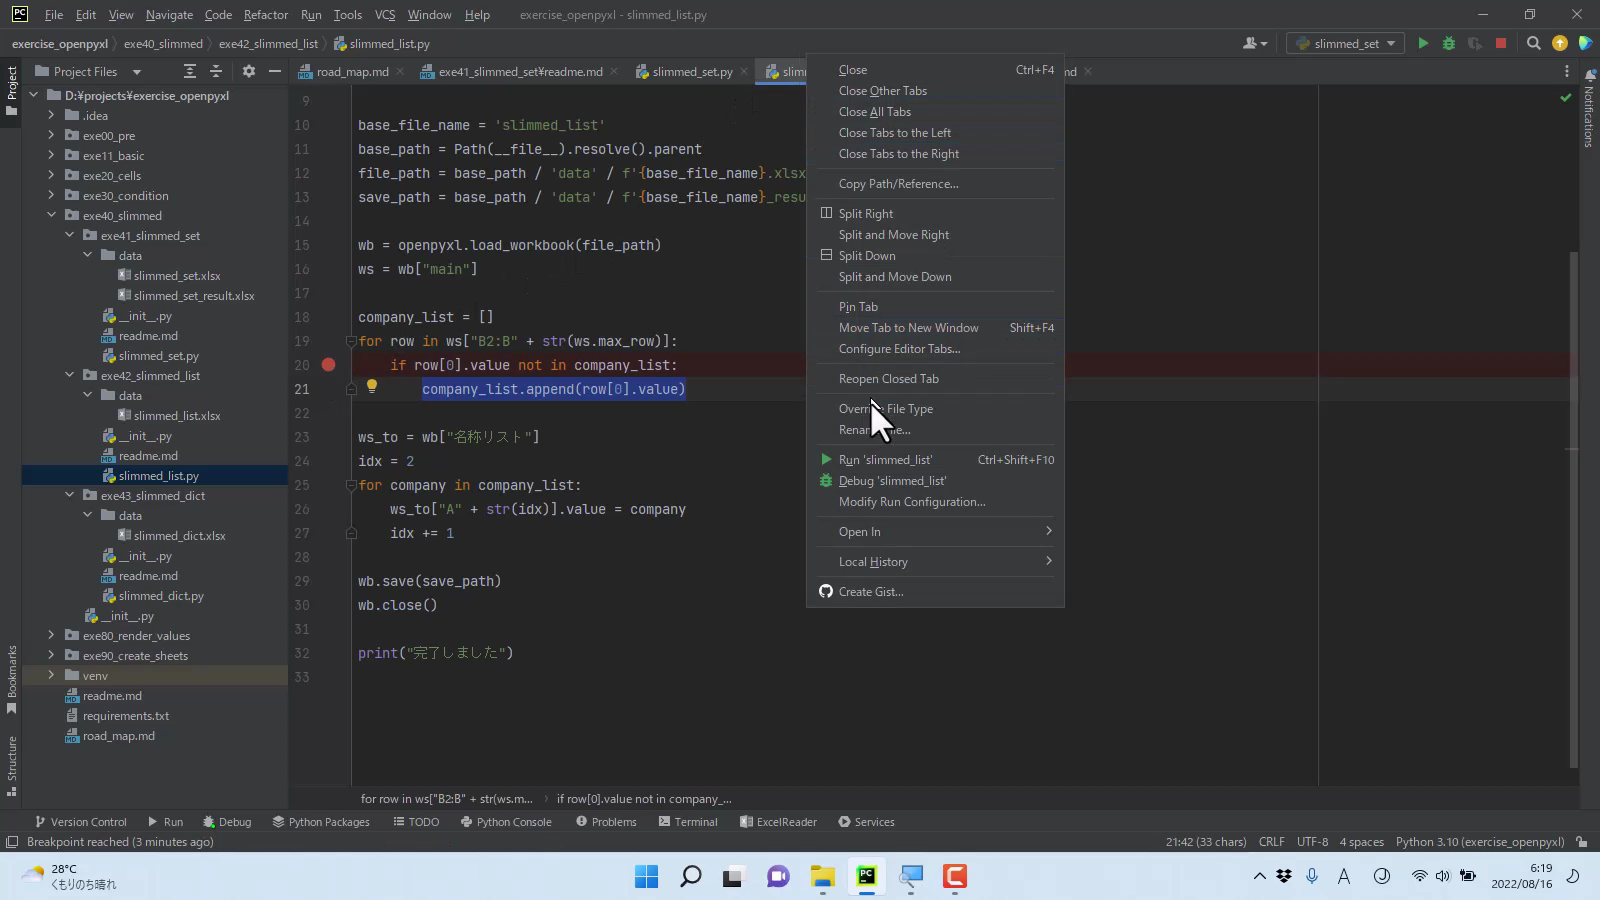Click the Collapse All icon in Project panel
This screenshot has height=900, width=1600.
[x=216, y=71]
